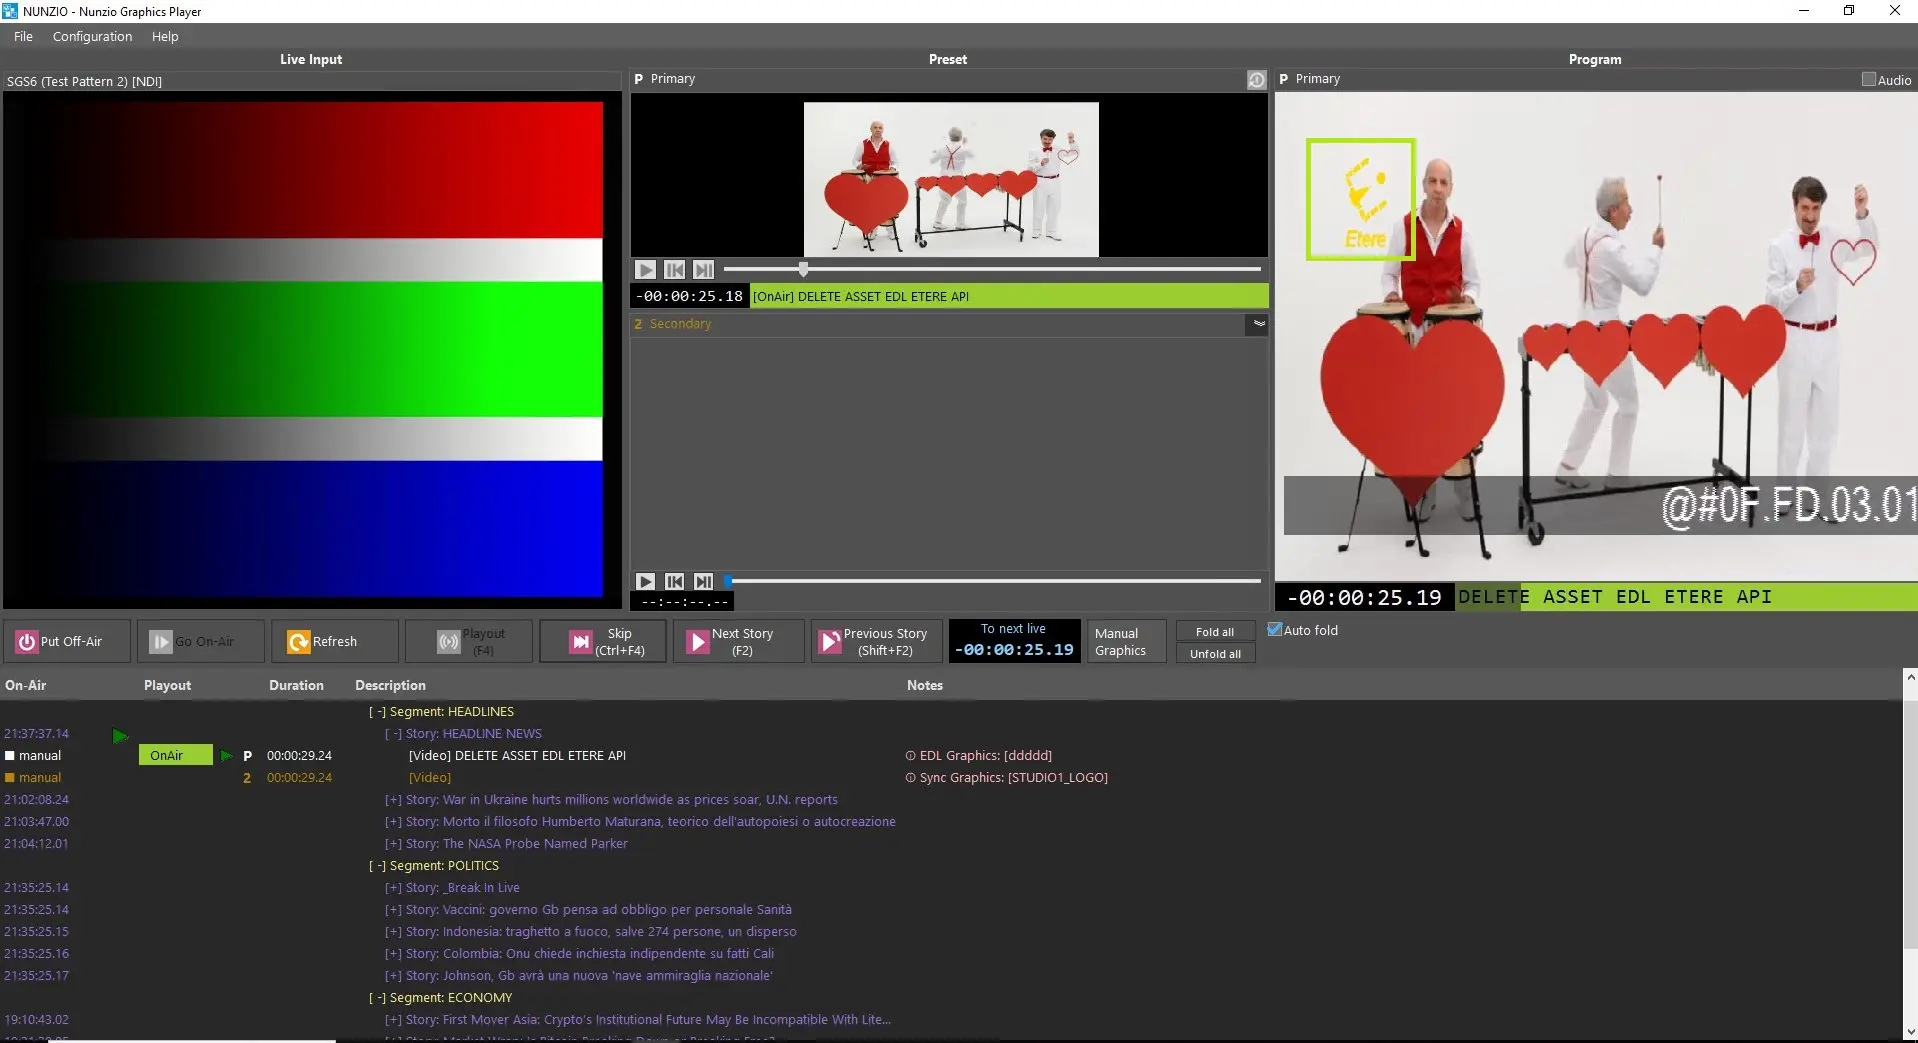Click the Put Off-Air power icon
The image size is (1918, 1043).
point(27,642)
